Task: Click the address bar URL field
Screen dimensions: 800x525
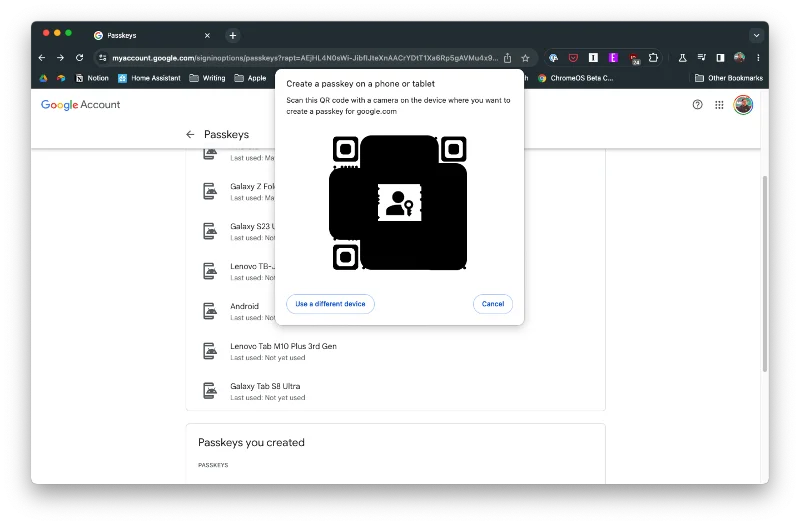Action: [305, 58]
